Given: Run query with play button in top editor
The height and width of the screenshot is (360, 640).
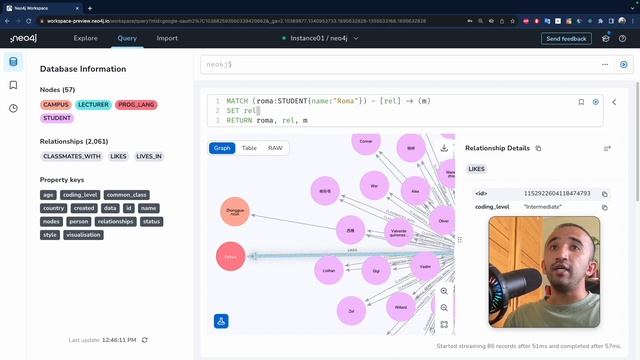Looking at the screenshot, I should coord(624,64).
